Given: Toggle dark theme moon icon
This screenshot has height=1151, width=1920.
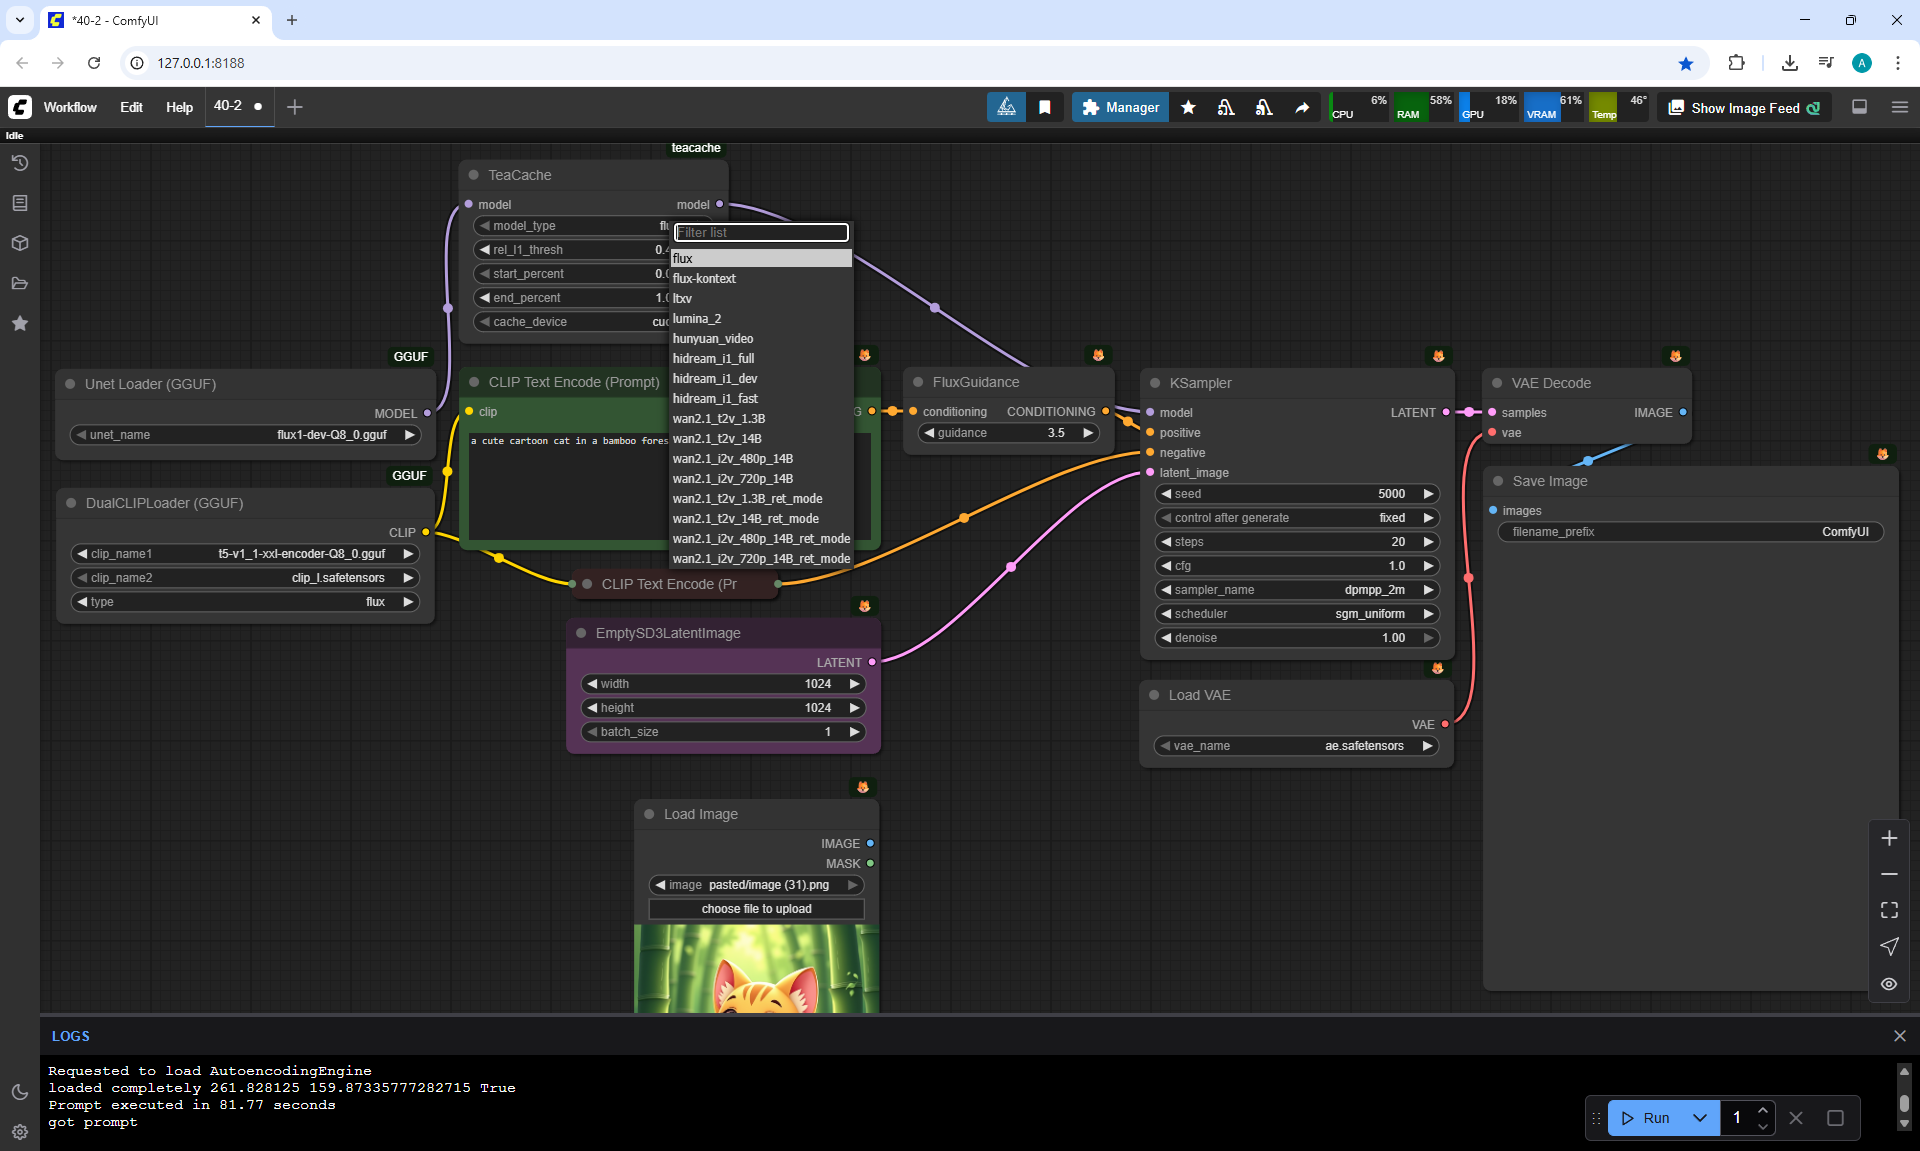Looking at the screenshot, I should 19,1092.
